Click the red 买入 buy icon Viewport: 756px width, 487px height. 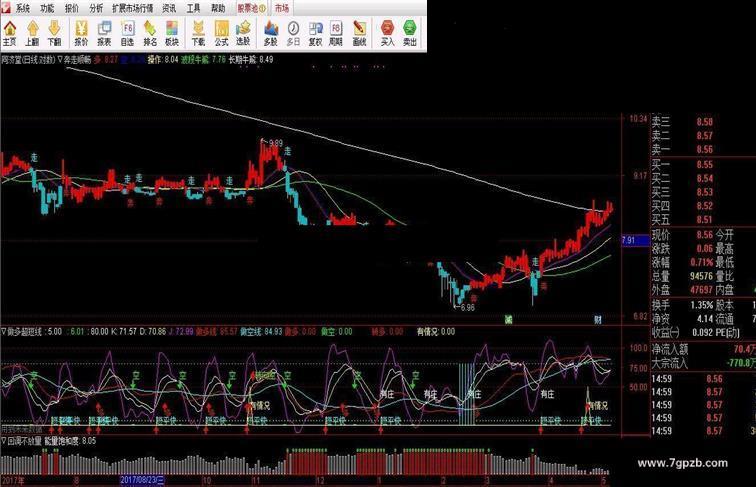[x=387, y=33]
